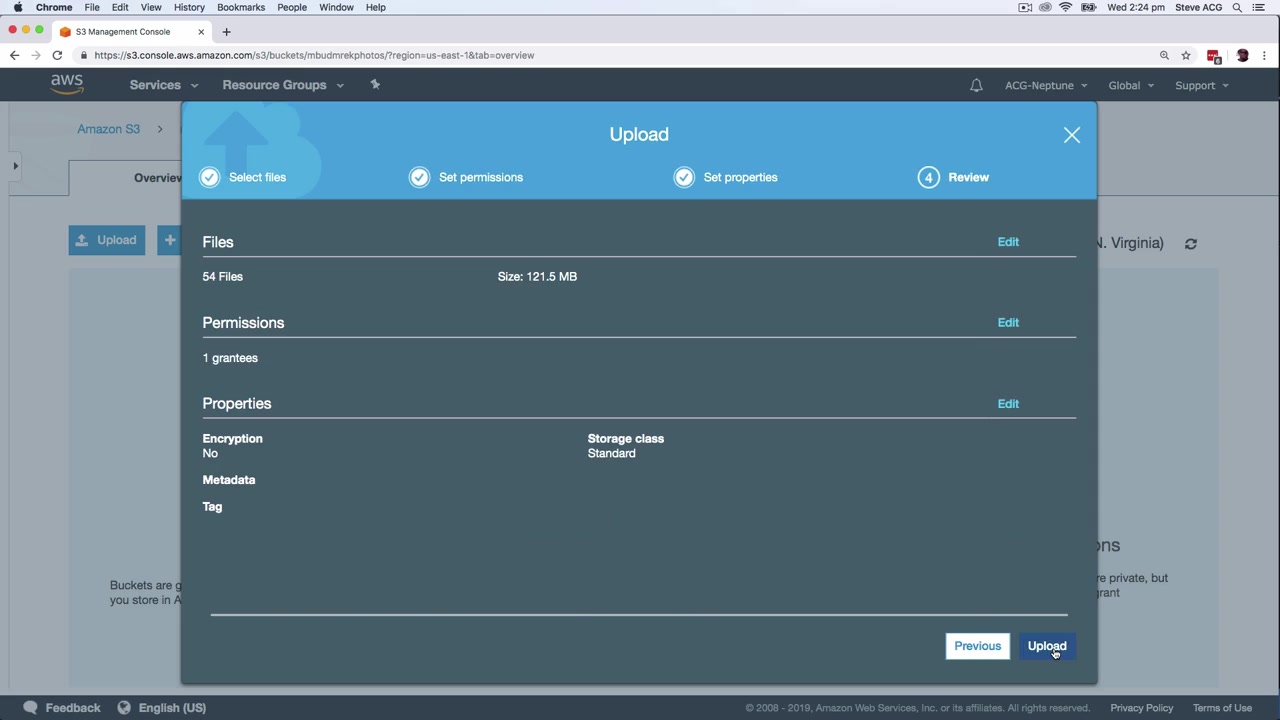Expand the Services dropdown
The height and width of the screenshot is (720, 1280).
(x=164, y=85)
